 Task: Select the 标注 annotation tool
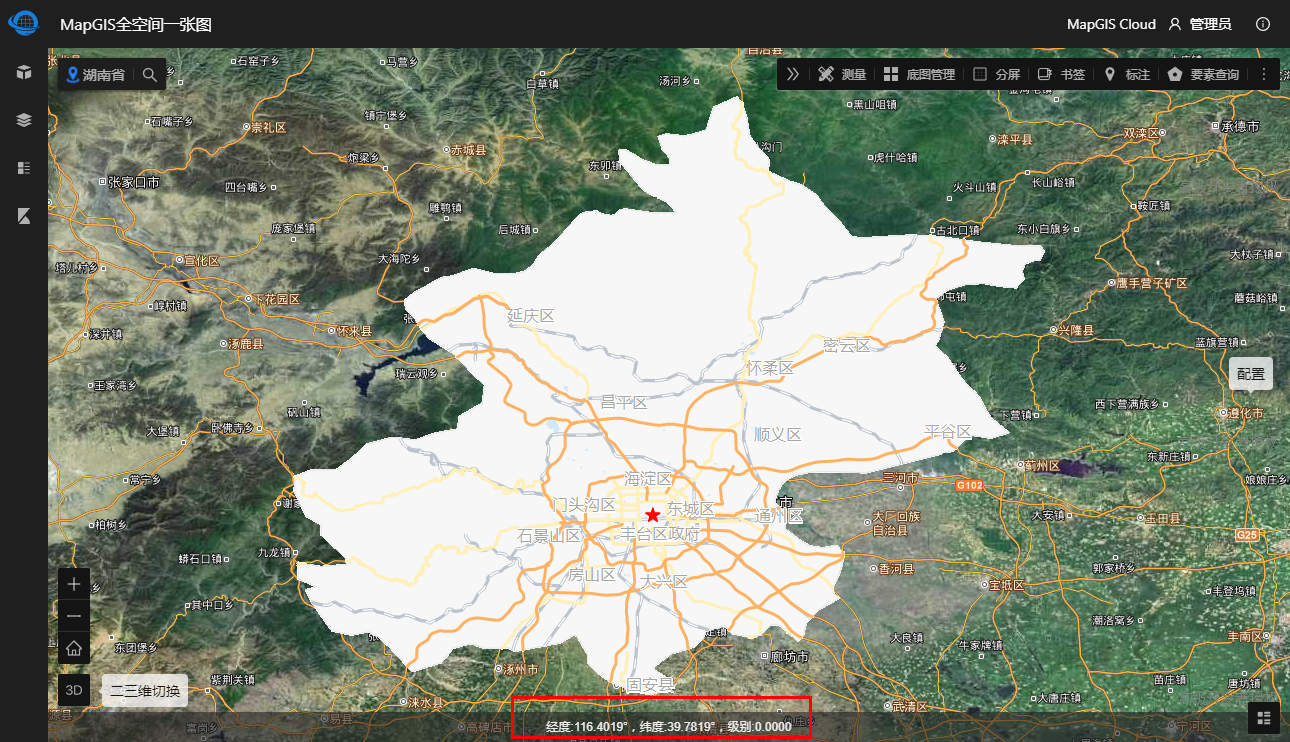tap(1127, 74)
